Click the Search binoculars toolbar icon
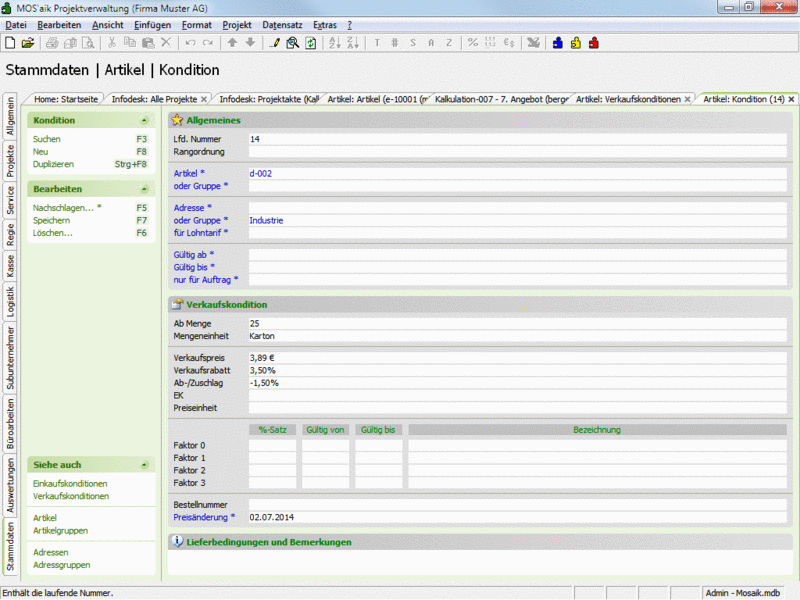 [292, 43]
